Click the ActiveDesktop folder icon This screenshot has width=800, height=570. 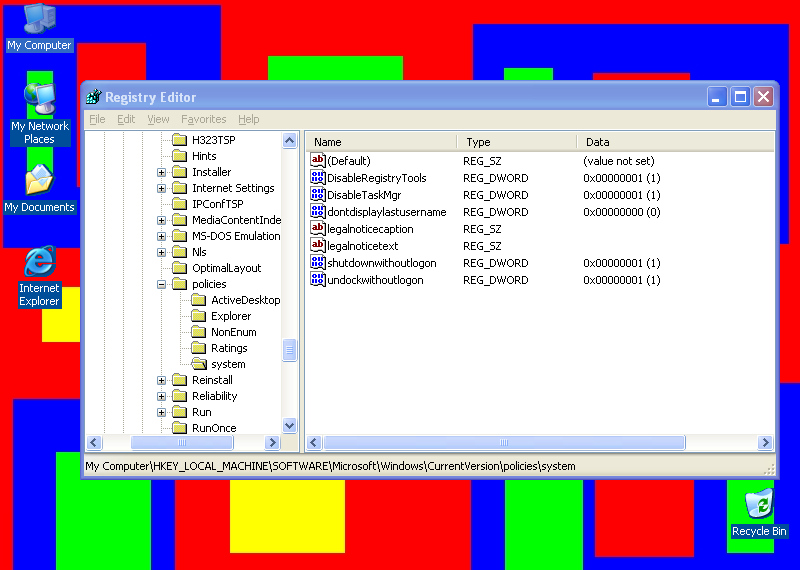coord(198,300)
